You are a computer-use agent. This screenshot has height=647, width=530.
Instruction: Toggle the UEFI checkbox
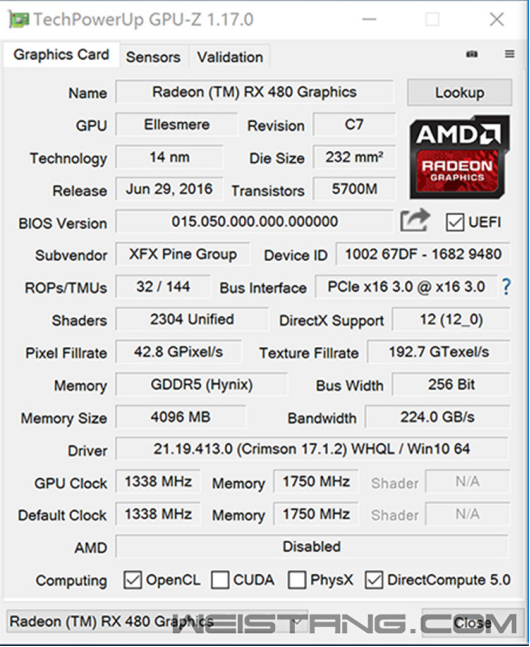(x=455, y=222)
